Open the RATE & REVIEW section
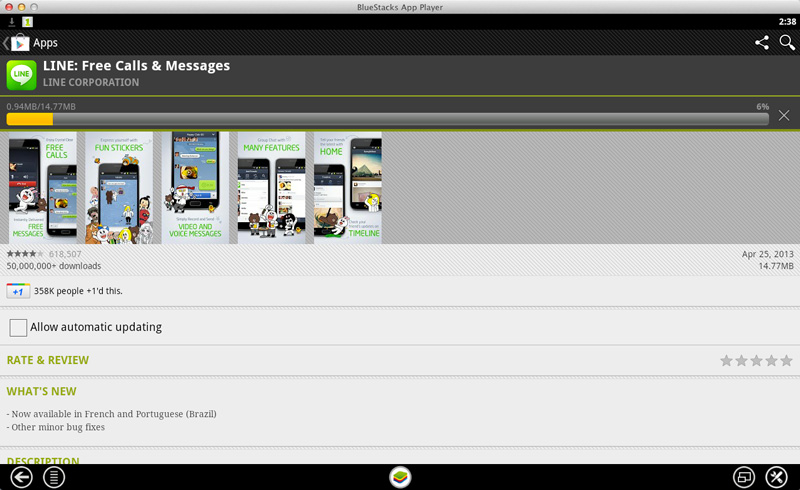This screenshot has height=490, width=800. pyautogui.click(x=47, y=360)
